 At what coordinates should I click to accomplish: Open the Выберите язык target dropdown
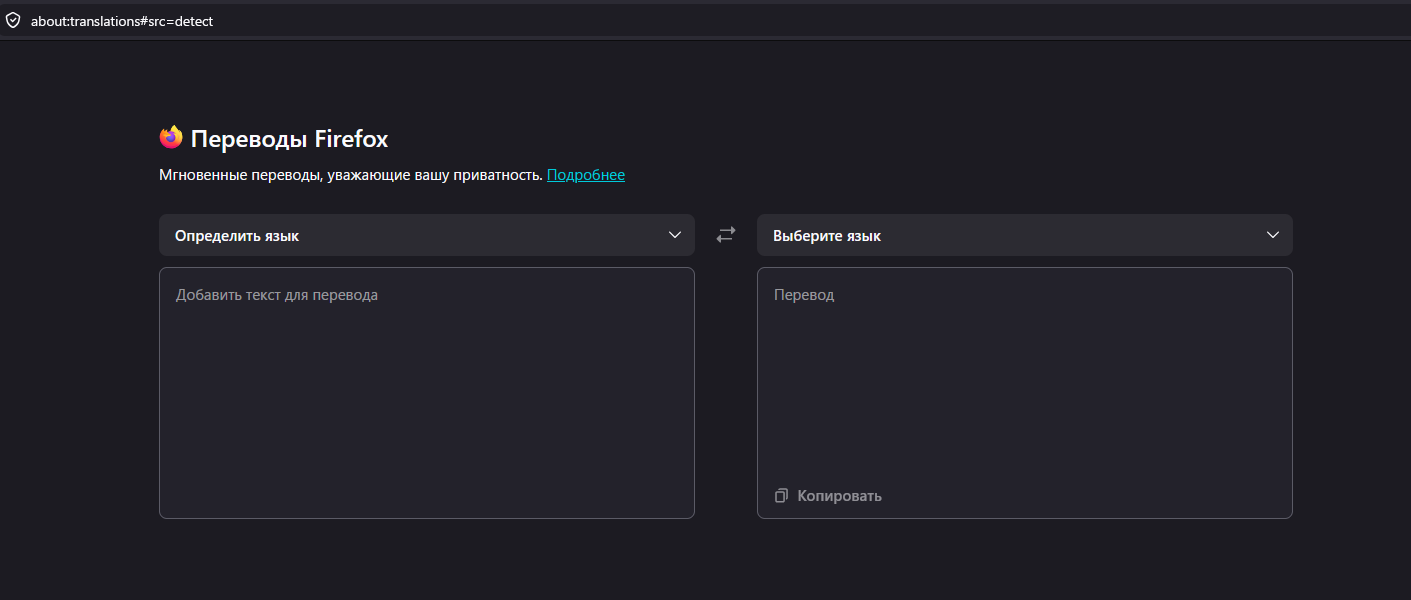point(1025,235)
